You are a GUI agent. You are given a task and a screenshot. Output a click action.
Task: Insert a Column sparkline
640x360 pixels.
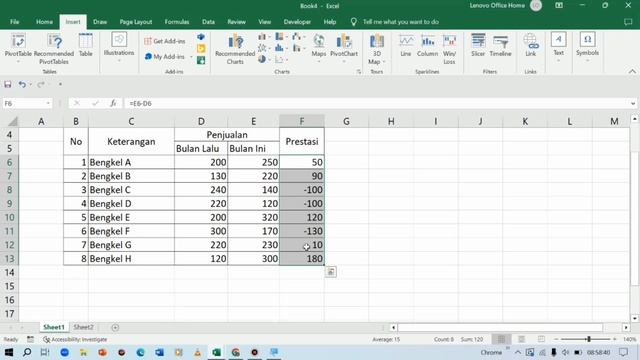coord(427,46)
